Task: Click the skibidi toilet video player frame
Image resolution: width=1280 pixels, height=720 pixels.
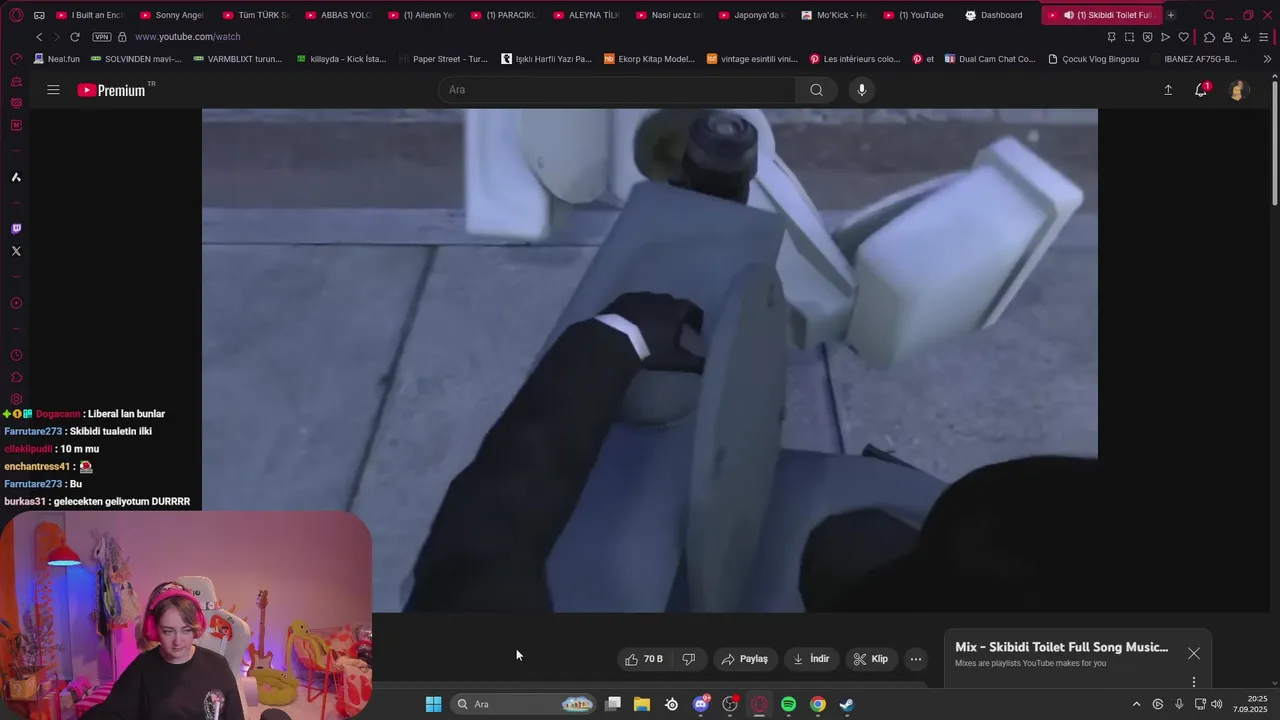Action: pyautogui.click(x=650, y=360)
